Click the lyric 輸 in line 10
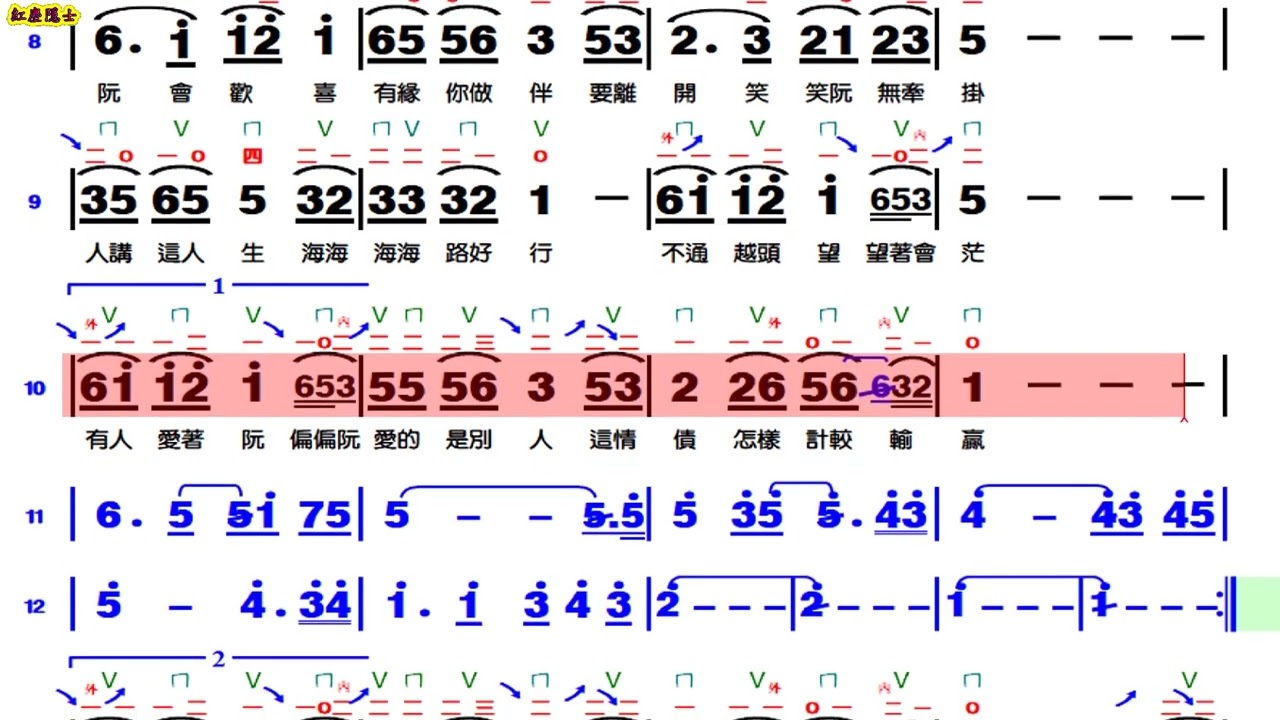 901,439
